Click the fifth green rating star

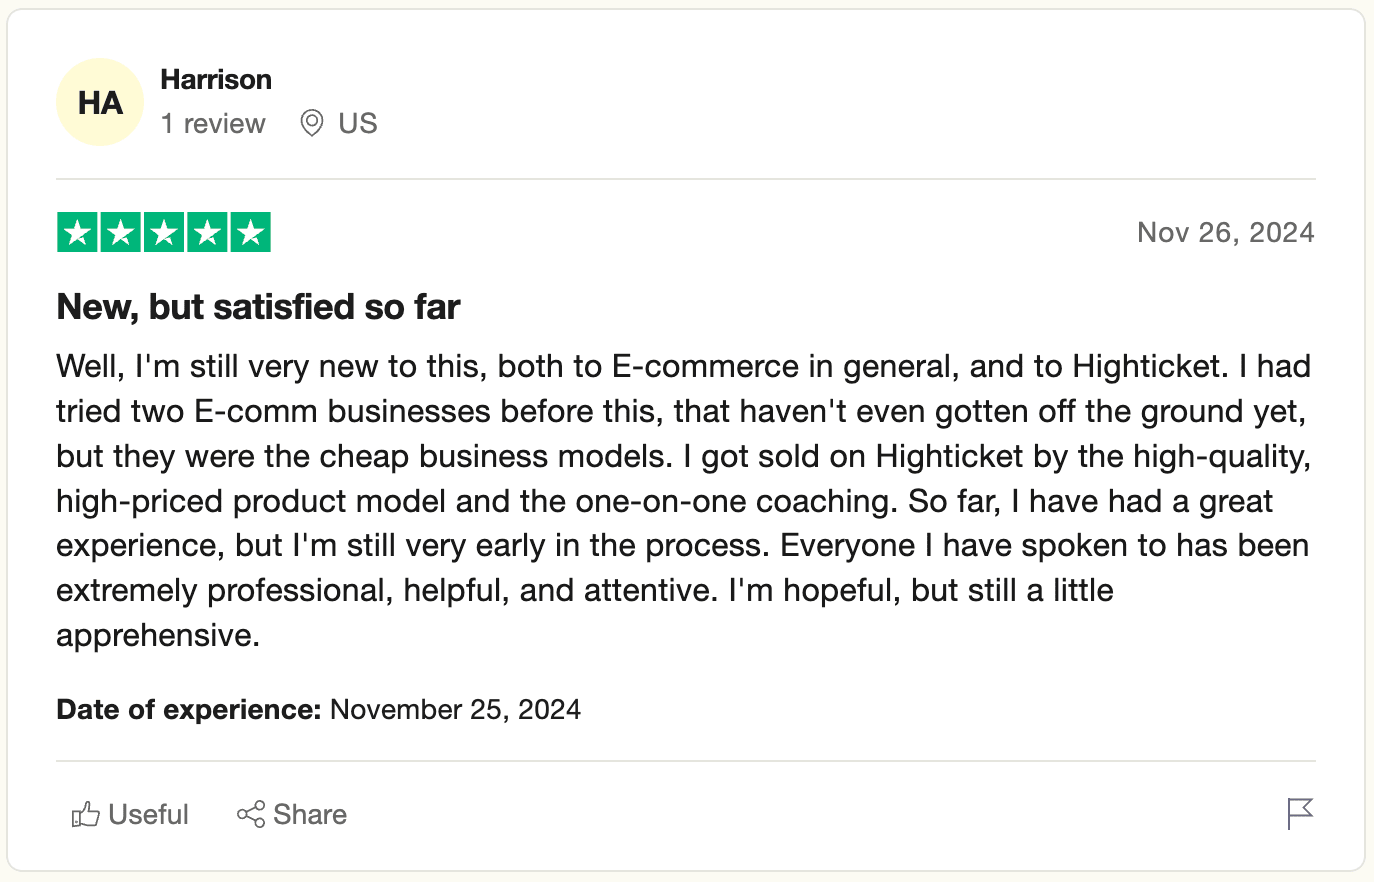click(250, 233)
